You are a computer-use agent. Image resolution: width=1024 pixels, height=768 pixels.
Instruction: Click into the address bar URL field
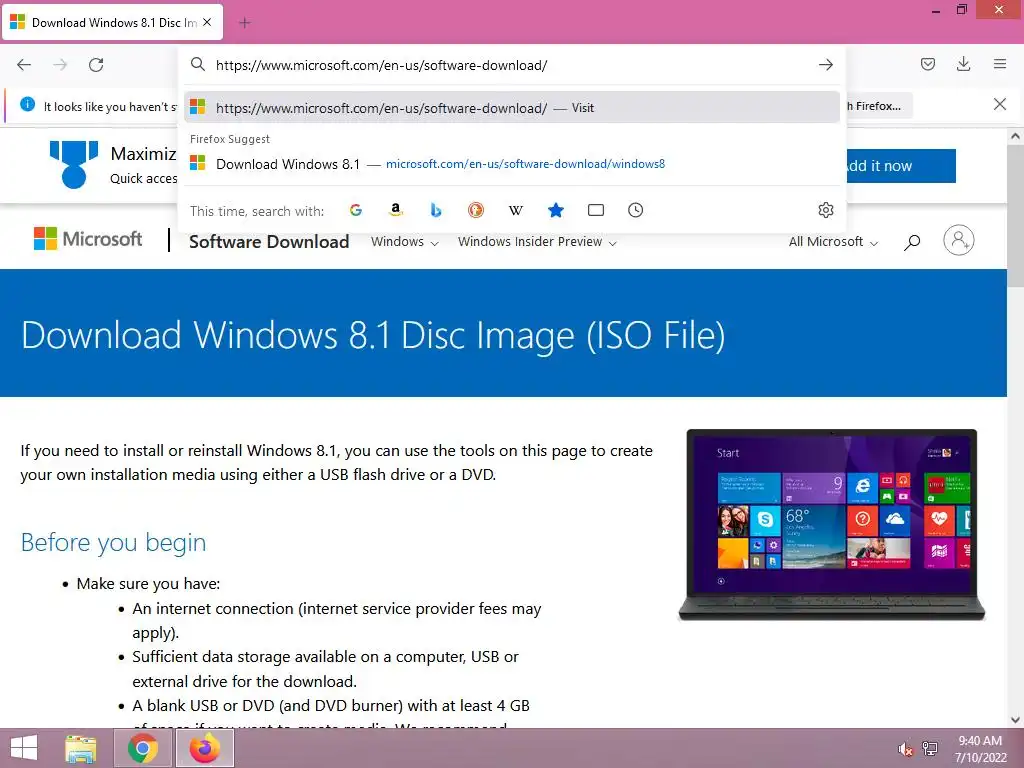point(511,65)
